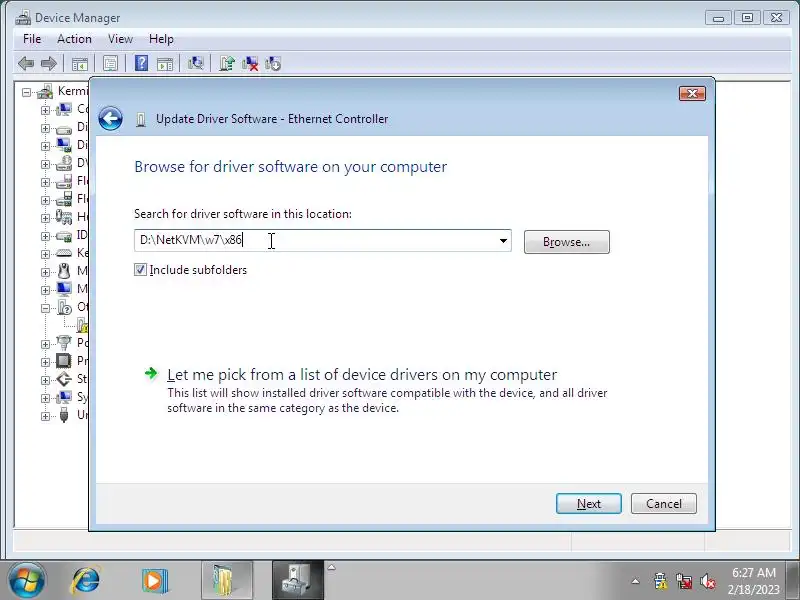Open the File menu

(32, 39)
